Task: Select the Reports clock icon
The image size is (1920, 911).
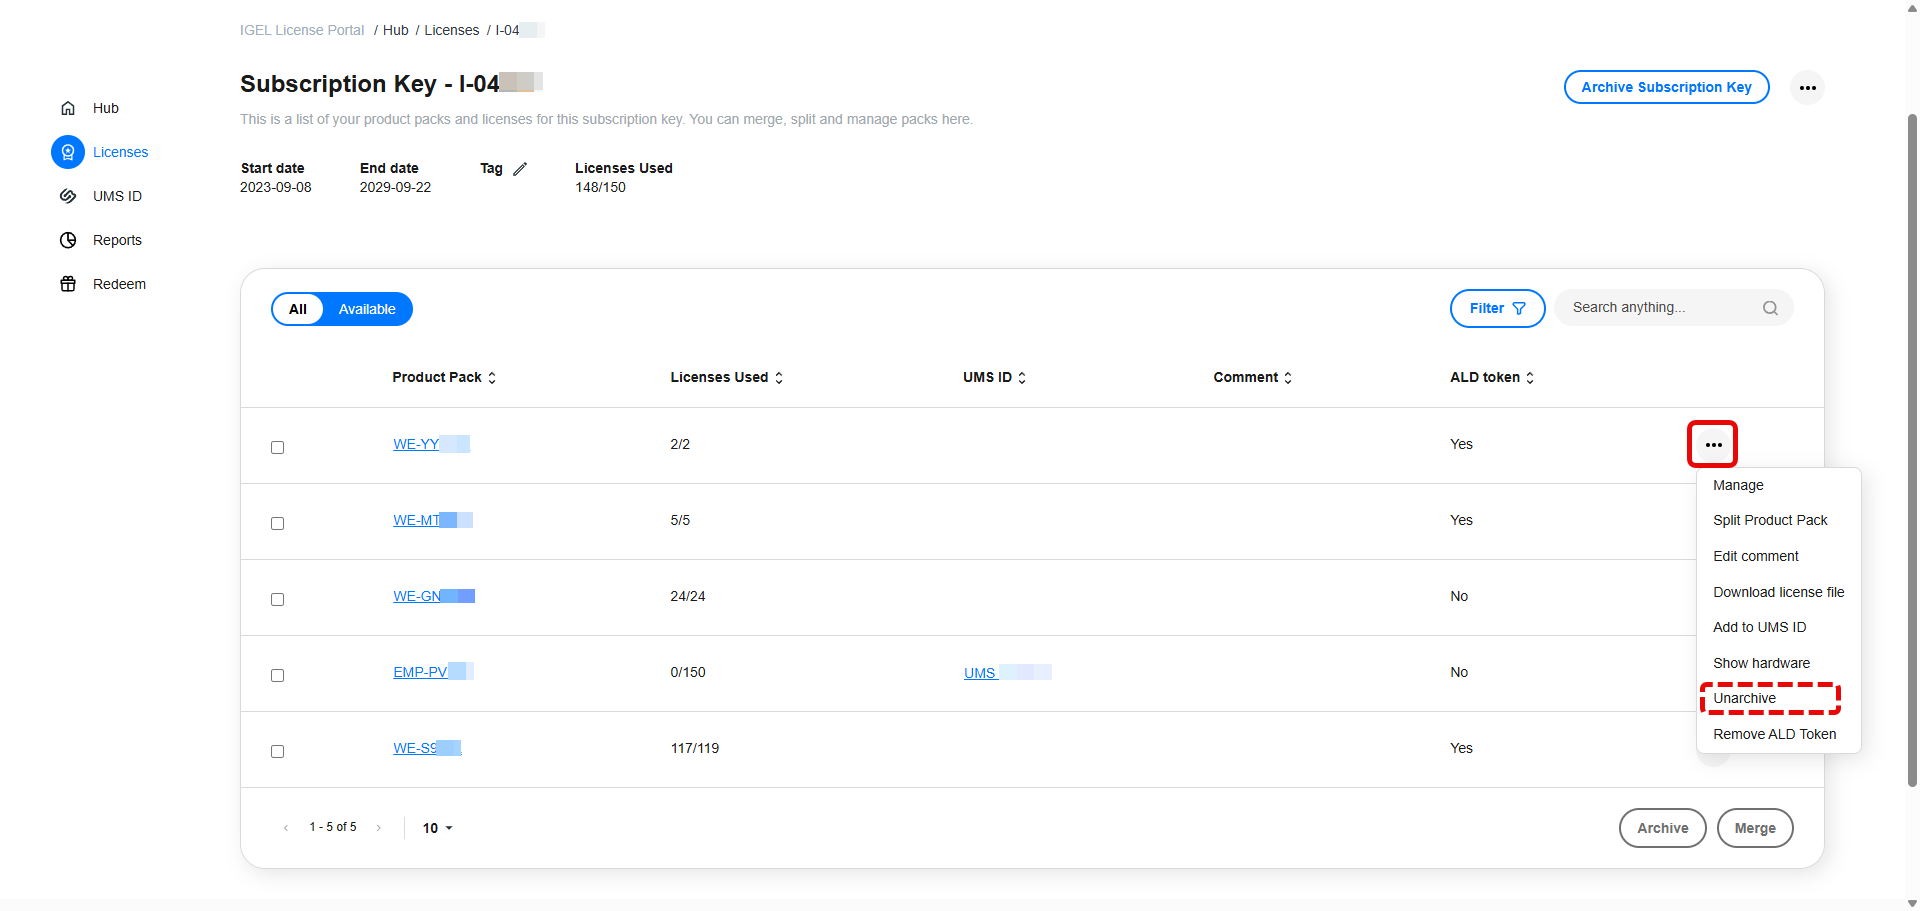Action: (67, 240)
